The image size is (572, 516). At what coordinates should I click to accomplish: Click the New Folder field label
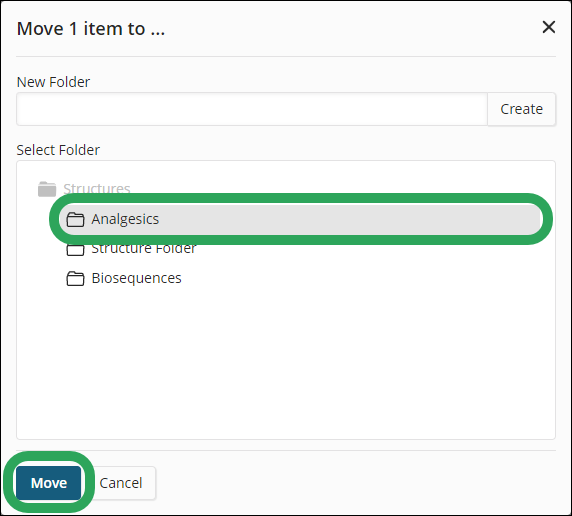(53, 82)
